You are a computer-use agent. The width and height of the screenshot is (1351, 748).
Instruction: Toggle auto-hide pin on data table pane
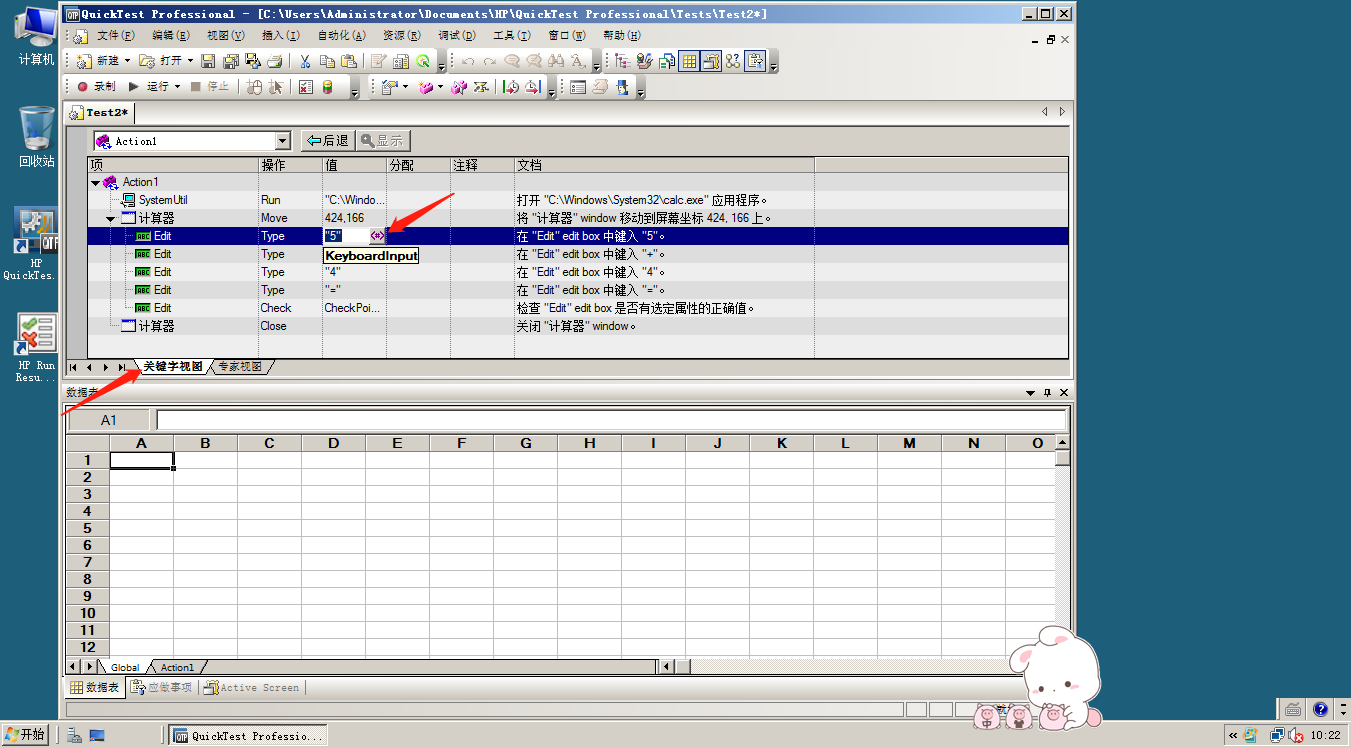pos(1047,393)
